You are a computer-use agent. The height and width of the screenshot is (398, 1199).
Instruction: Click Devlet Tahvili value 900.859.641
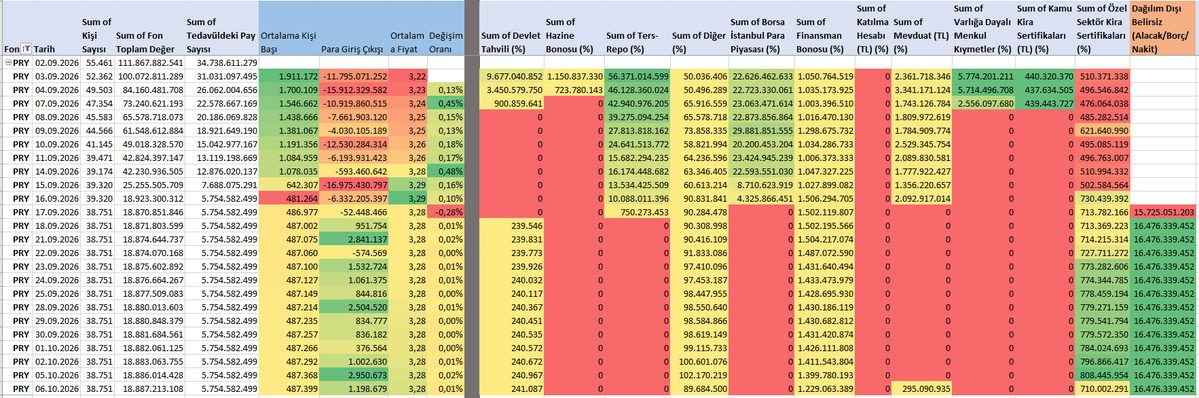(x=512, y=103)
